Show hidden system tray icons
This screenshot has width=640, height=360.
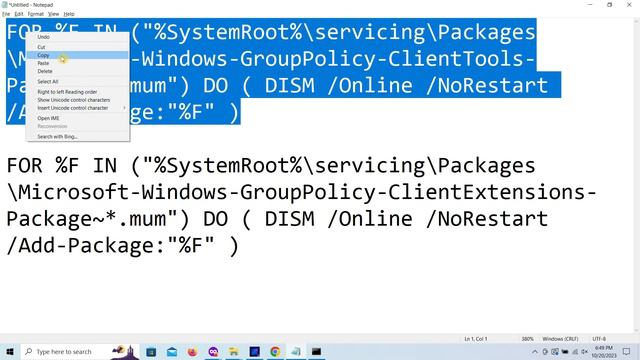(x=535, y=351)
